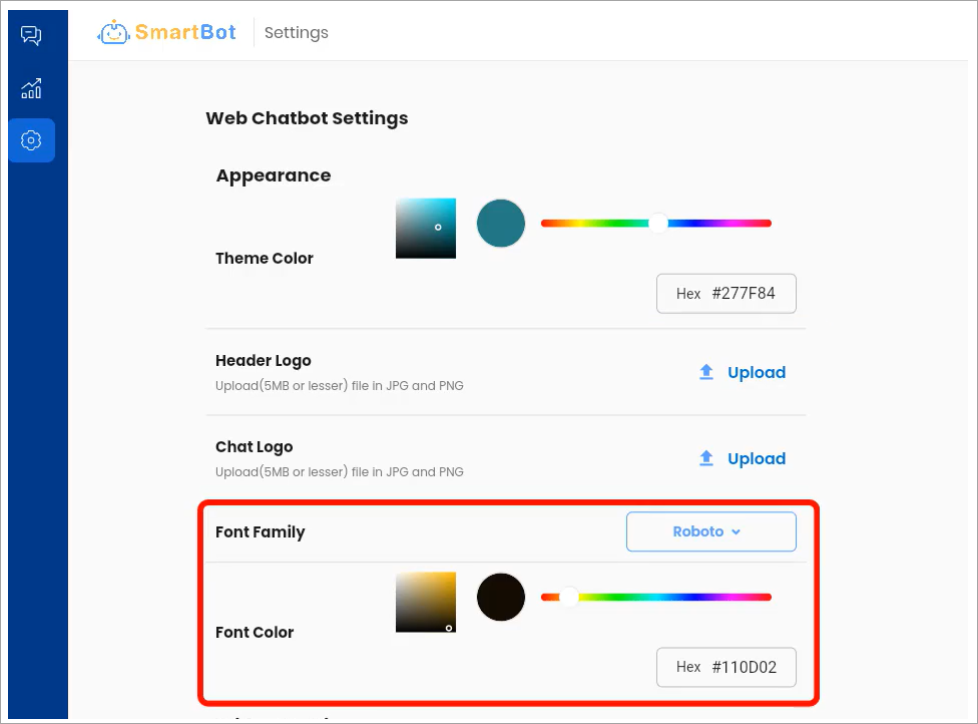Screen dimensions: 978x724
Task: Click the font color hue slider handle
Action: [x=569, y=597]
